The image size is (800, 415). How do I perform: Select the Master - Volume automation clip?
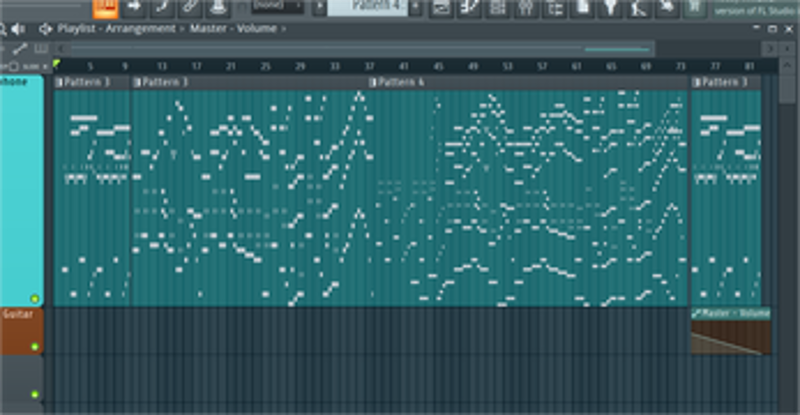[x=730, y=330]
